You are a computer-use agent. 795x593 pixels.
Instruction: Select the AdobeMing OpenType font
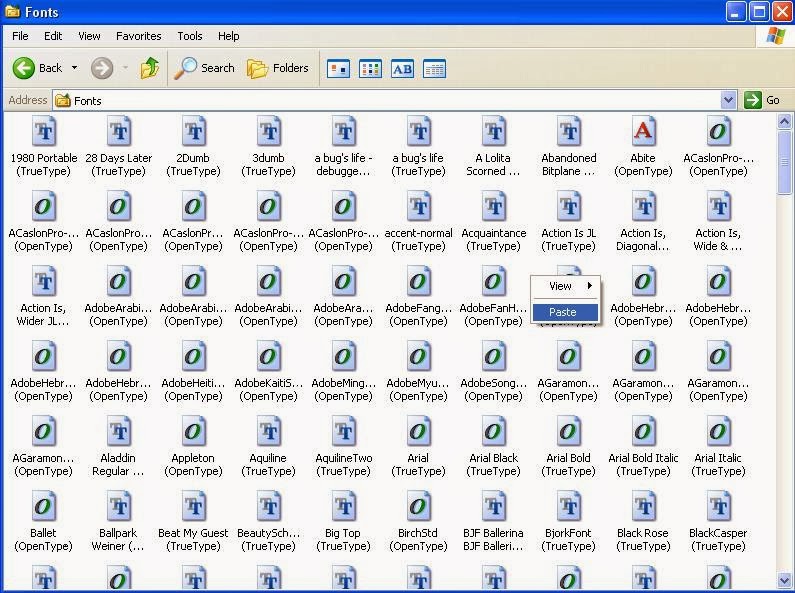pyautogui.click(x=343, y=372)
